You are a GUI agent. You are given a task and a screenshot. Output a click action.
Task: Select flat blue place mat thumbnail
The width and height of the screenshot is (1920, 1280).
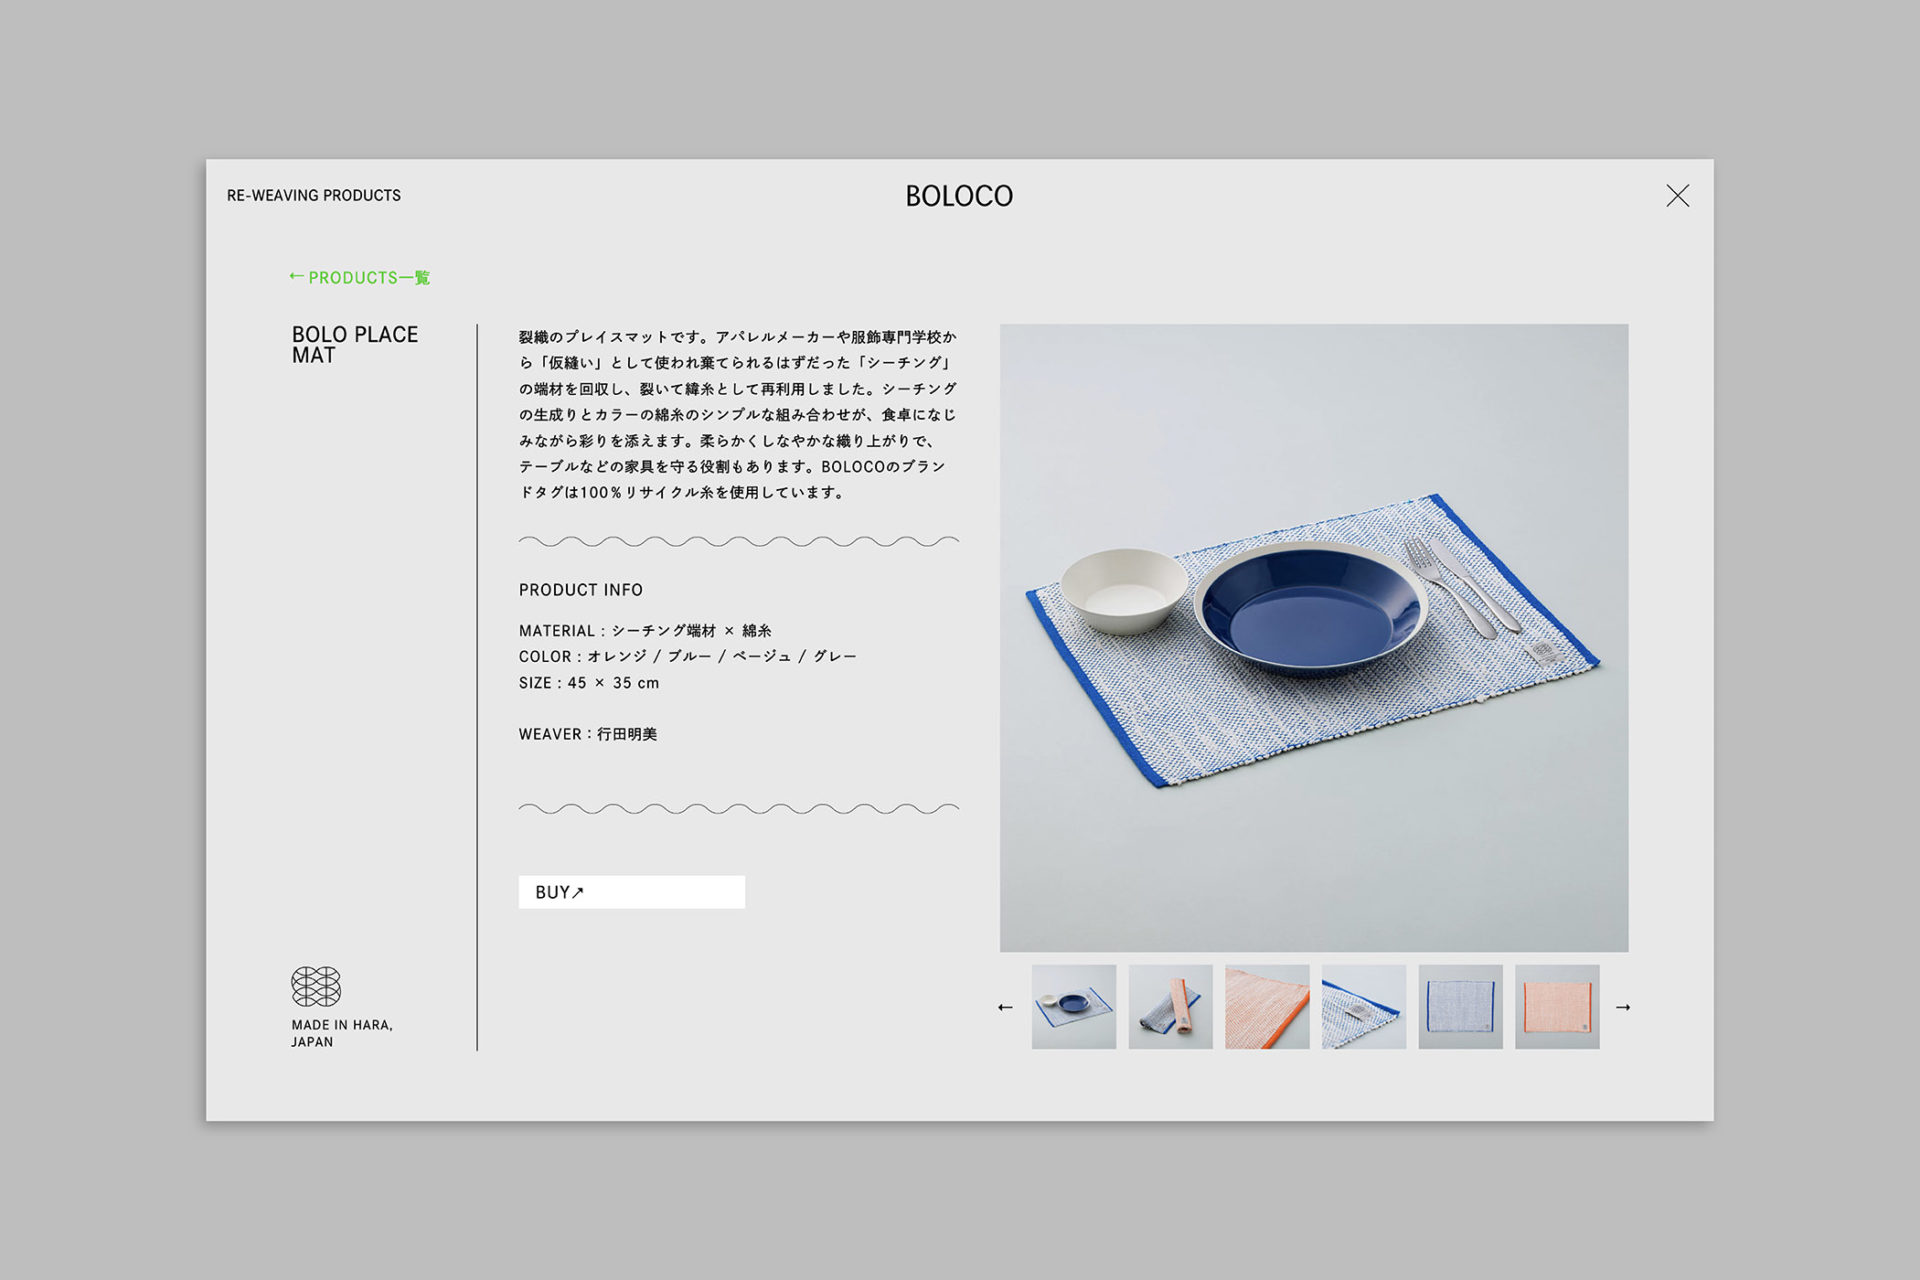(1460, 1007)
